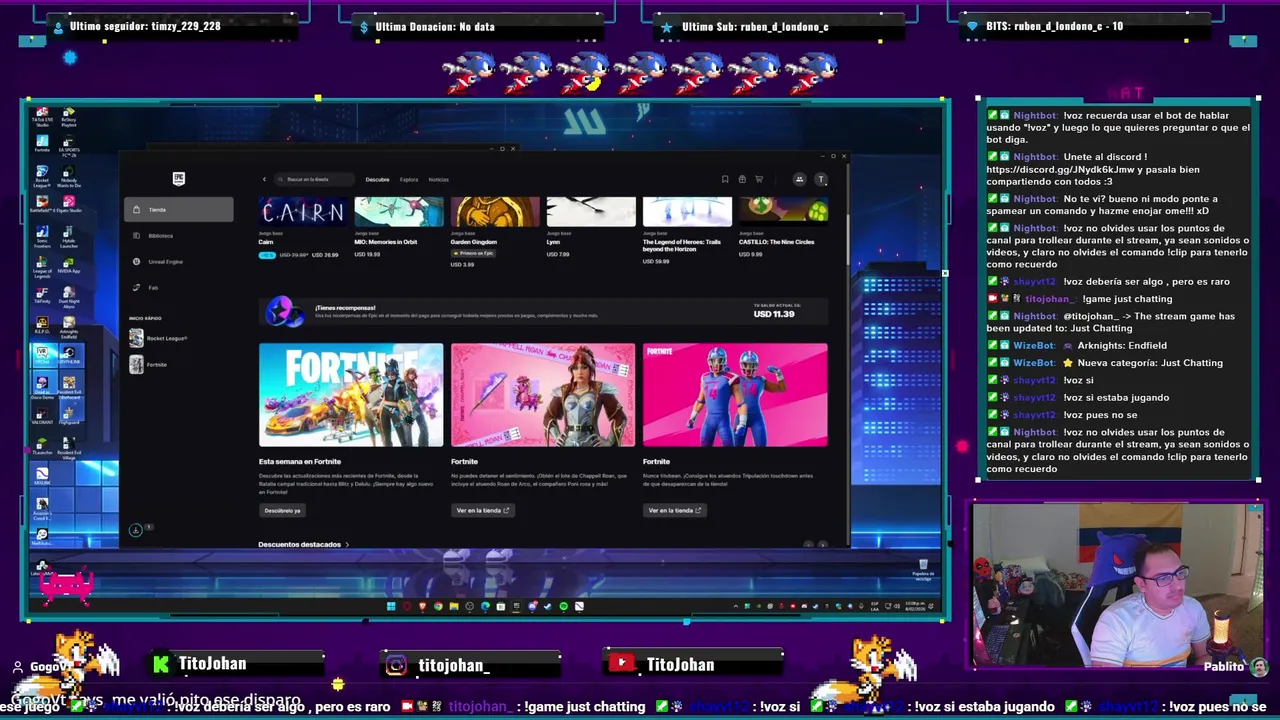Screen dimensions: 1280x720
Task: Open the EA SPORTS FC 26 desktop icon
Action: click(x=69, y=145)
